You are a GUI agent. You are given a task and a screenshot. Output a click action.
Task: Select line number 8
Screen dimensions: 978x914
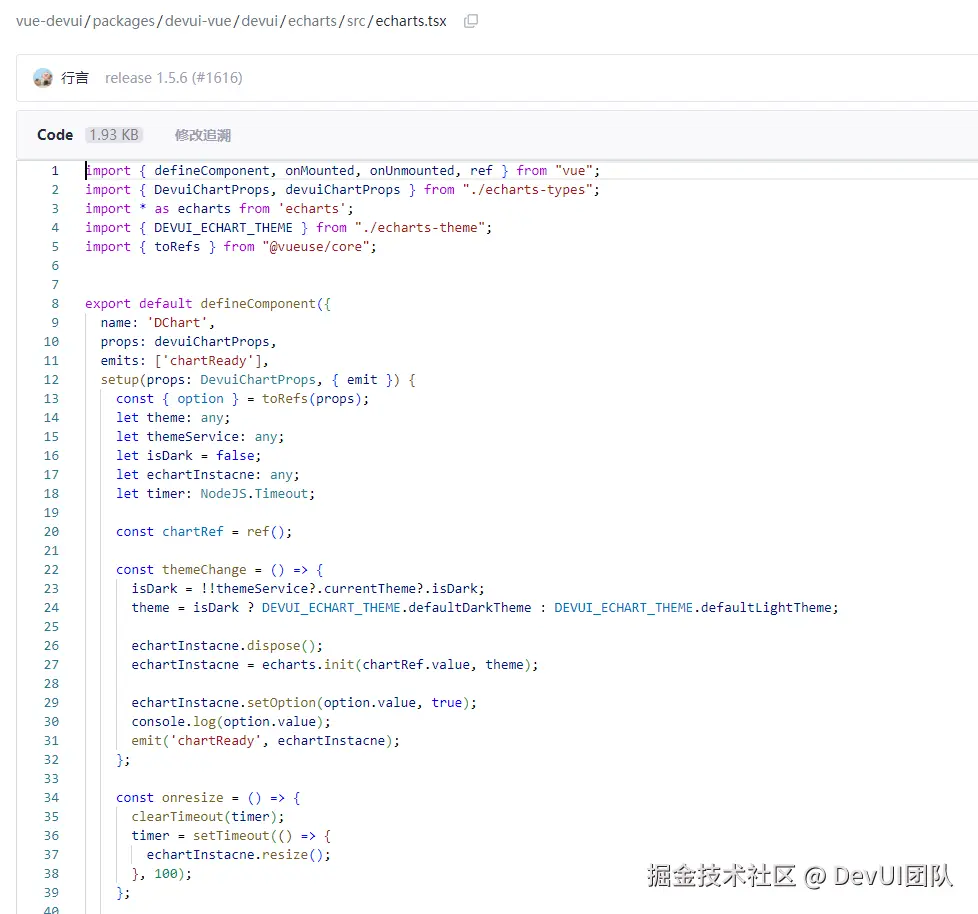(55, 304)
